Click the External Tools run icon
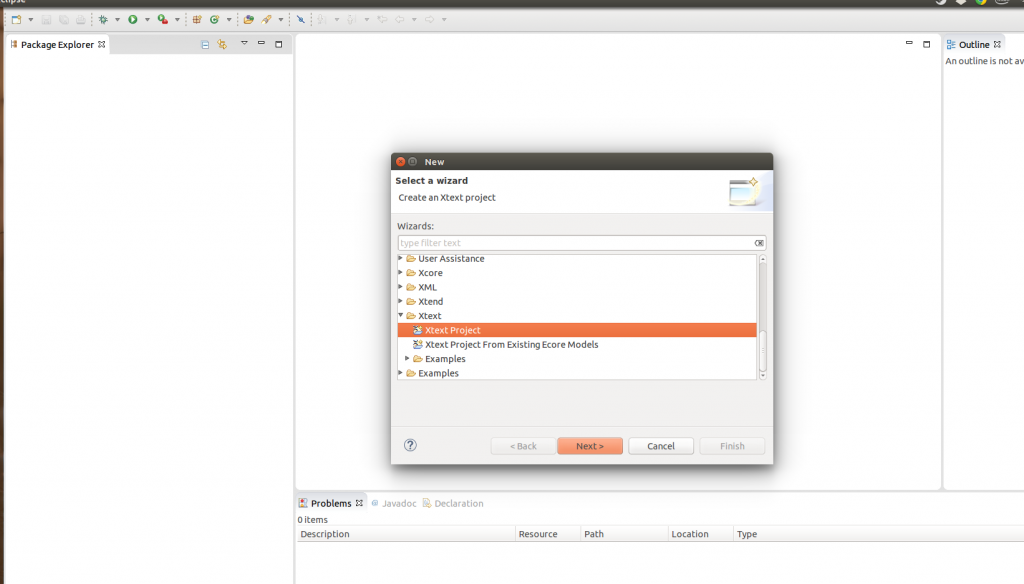This screenshot has height=584, width=1024. pos(163,20)
